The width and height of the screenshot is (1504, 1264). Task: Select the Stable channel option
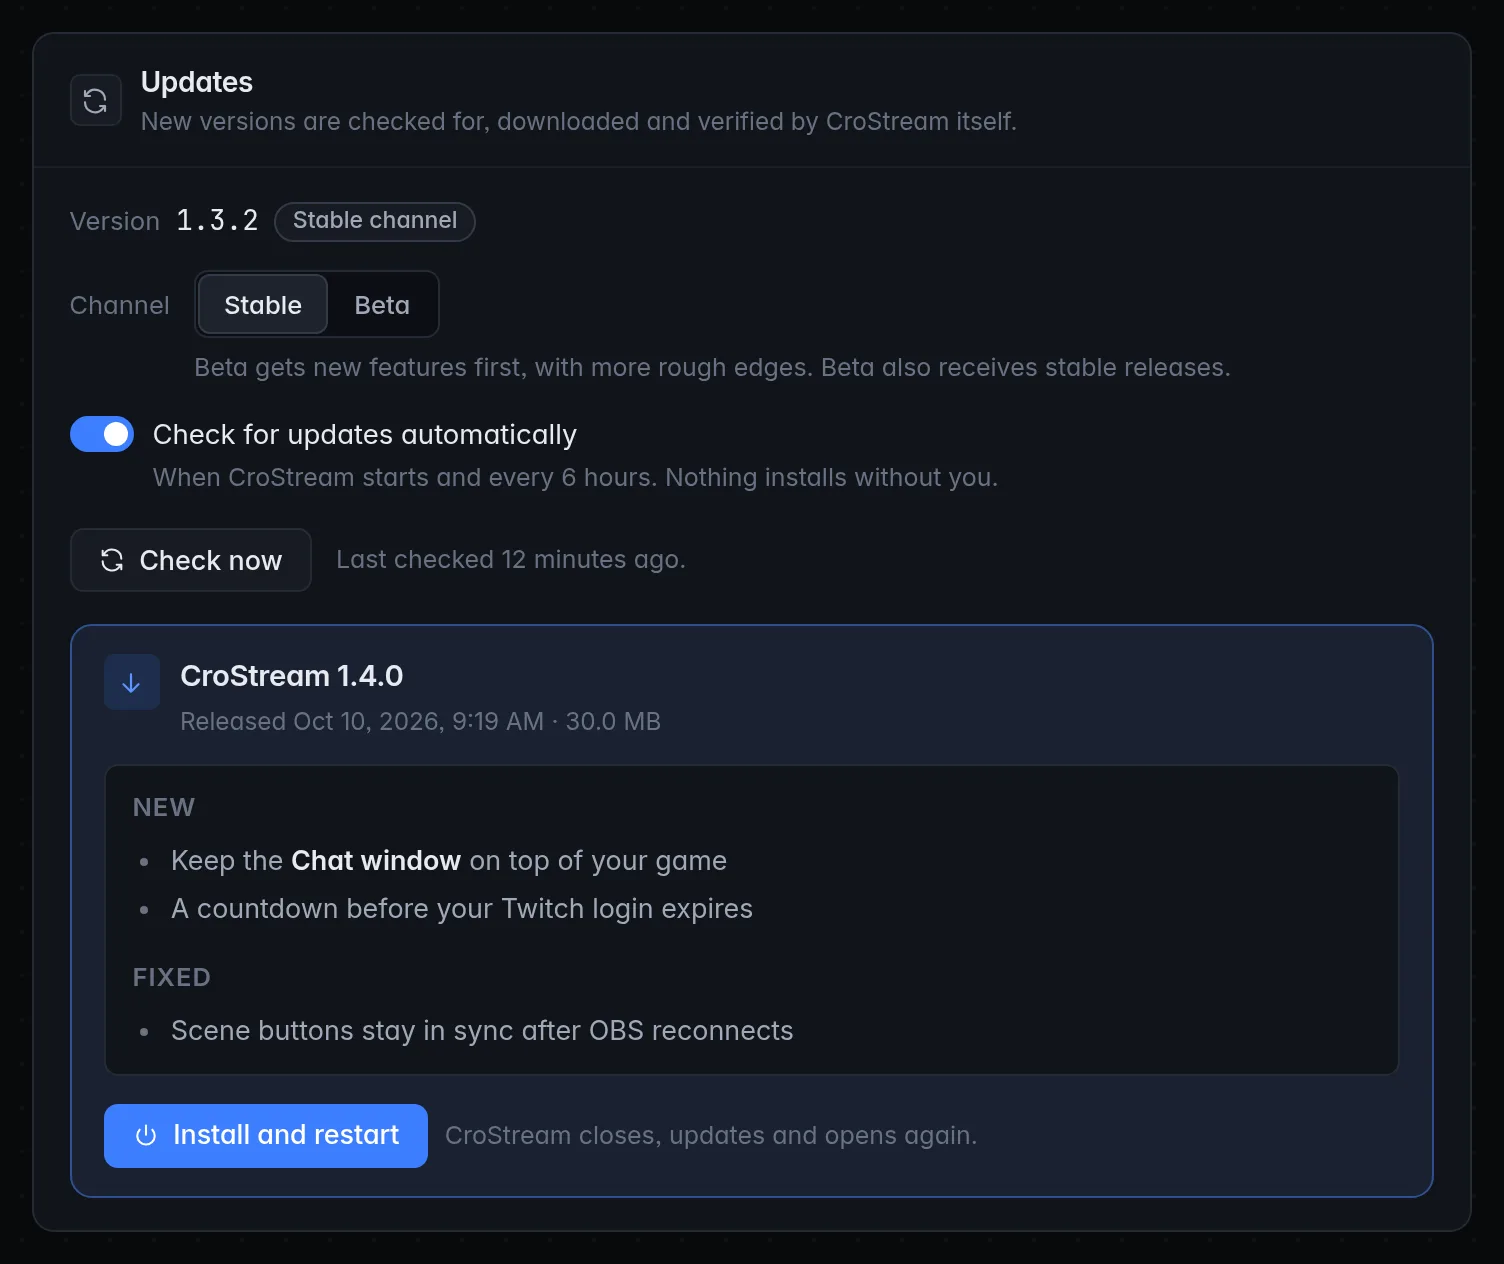[263, 305]
